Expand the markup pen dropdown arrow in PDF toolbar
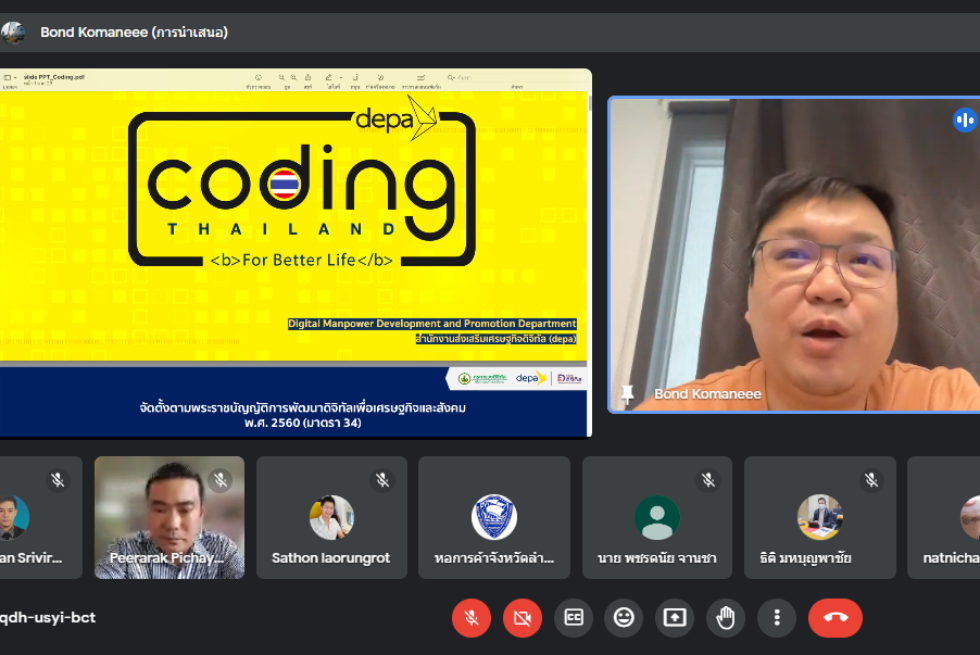Screen dimensions: 980x655 (x=342, y=77)
